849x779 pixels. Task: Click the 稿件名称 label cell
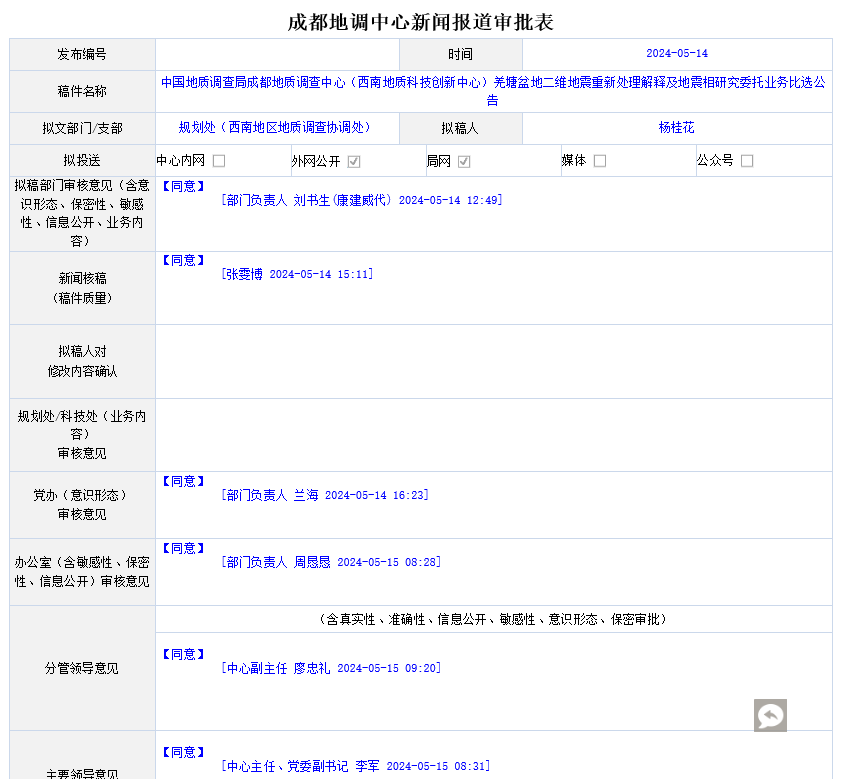coord(82,91)
